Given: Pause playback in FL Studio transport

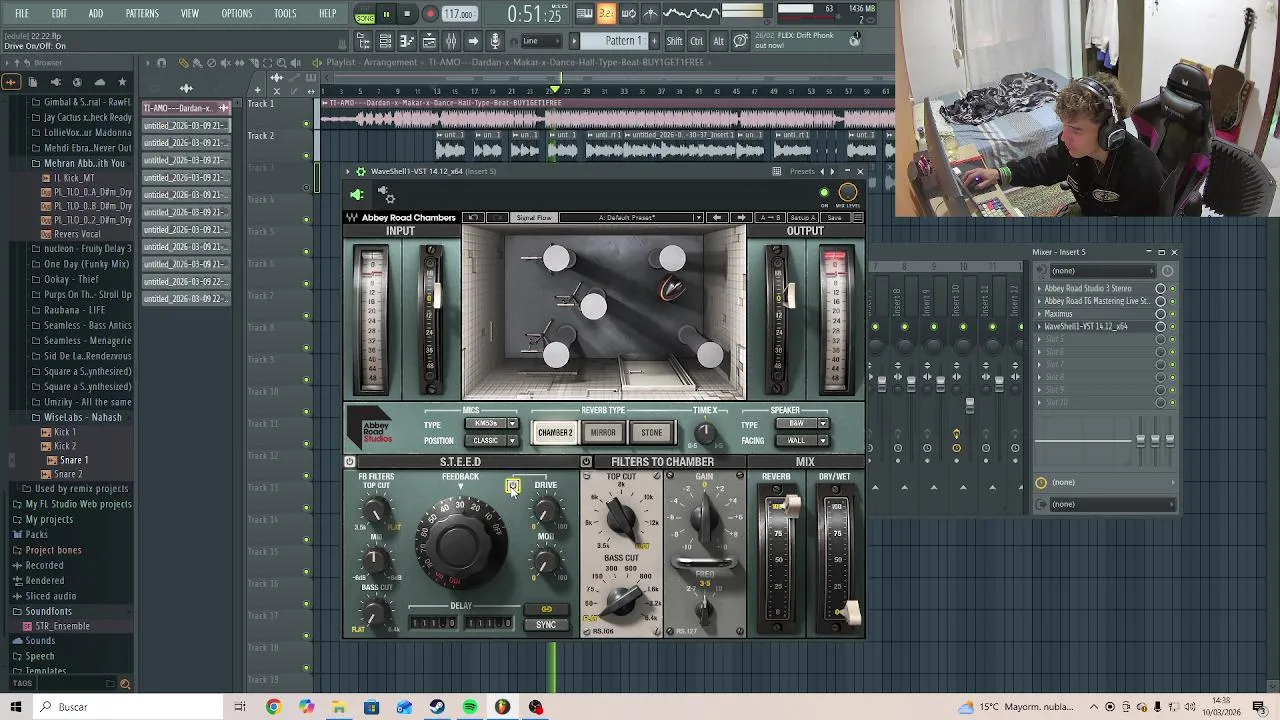Looking at the screenshot, I should pyautogui.click(x=386, y=14).
